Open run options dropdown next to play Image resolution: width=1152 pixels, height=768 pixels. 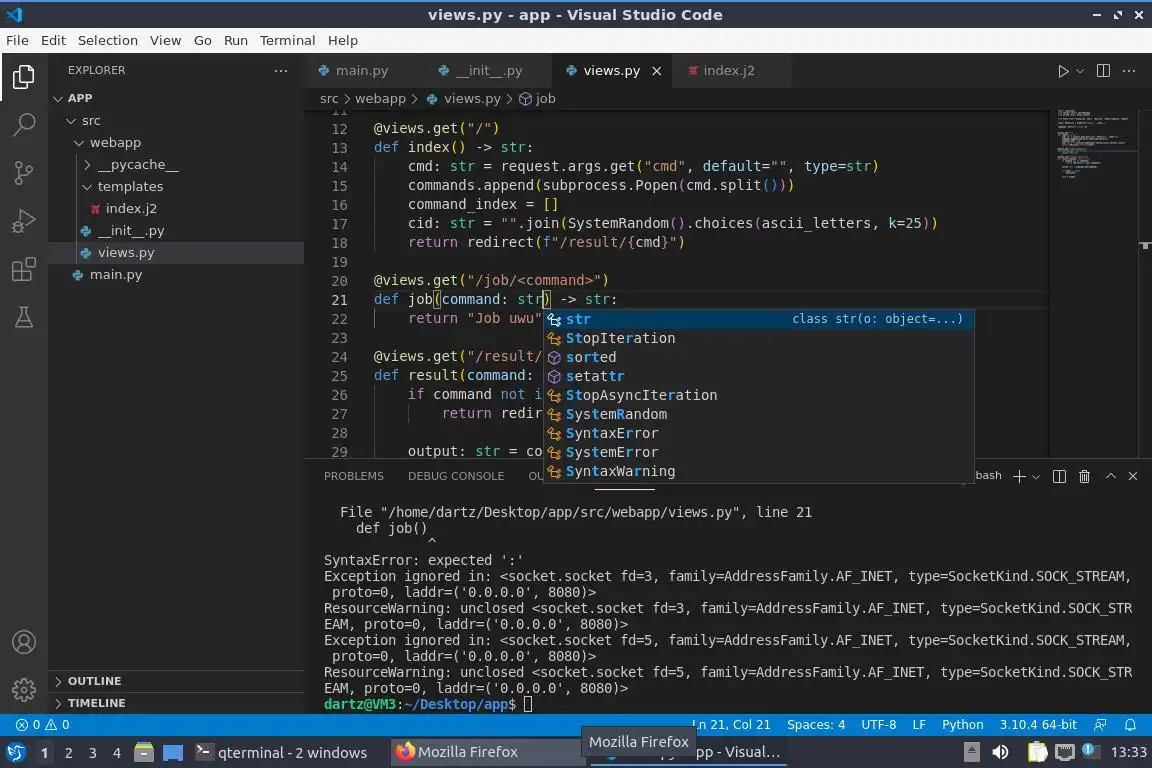[x=1079, y=71]
